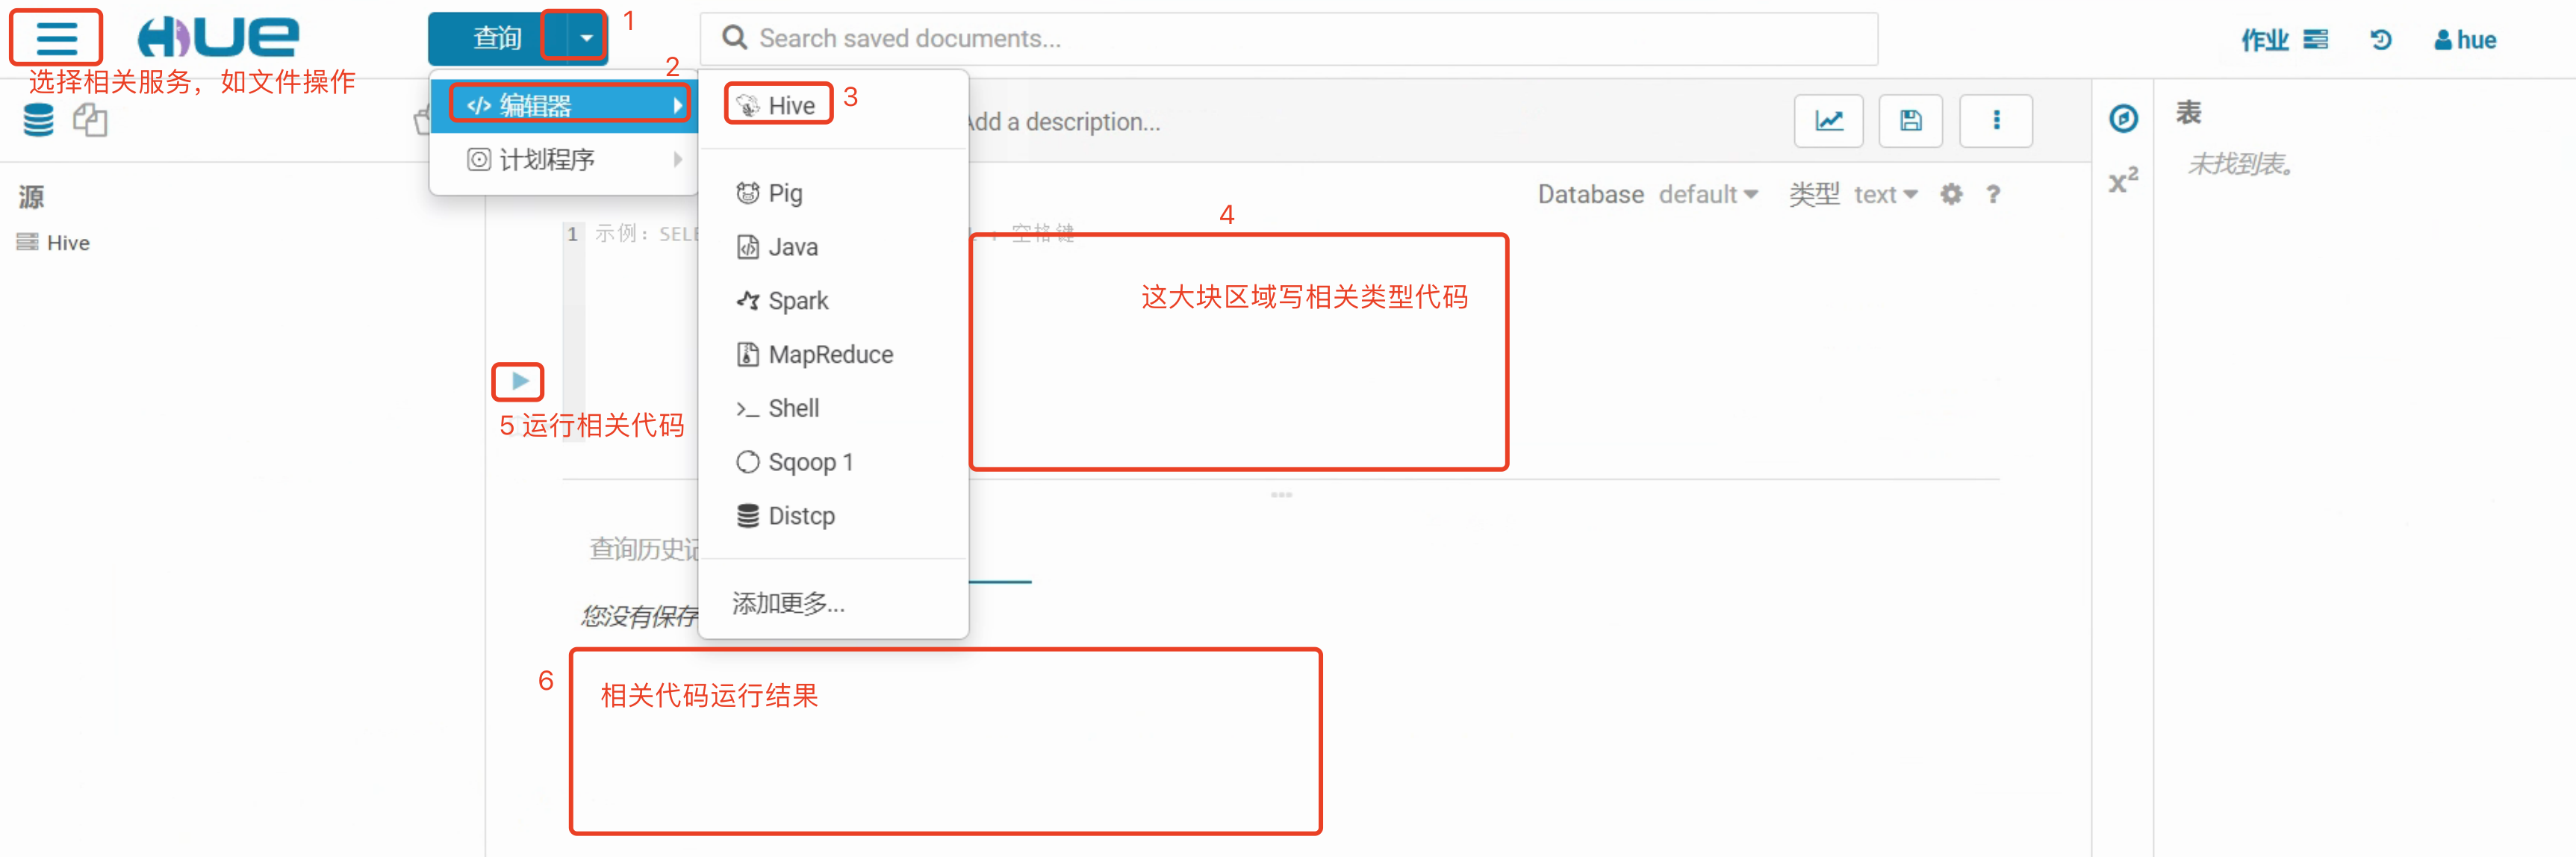
Task: Expand the Database default dropdown
Action: pos(1708,194)
